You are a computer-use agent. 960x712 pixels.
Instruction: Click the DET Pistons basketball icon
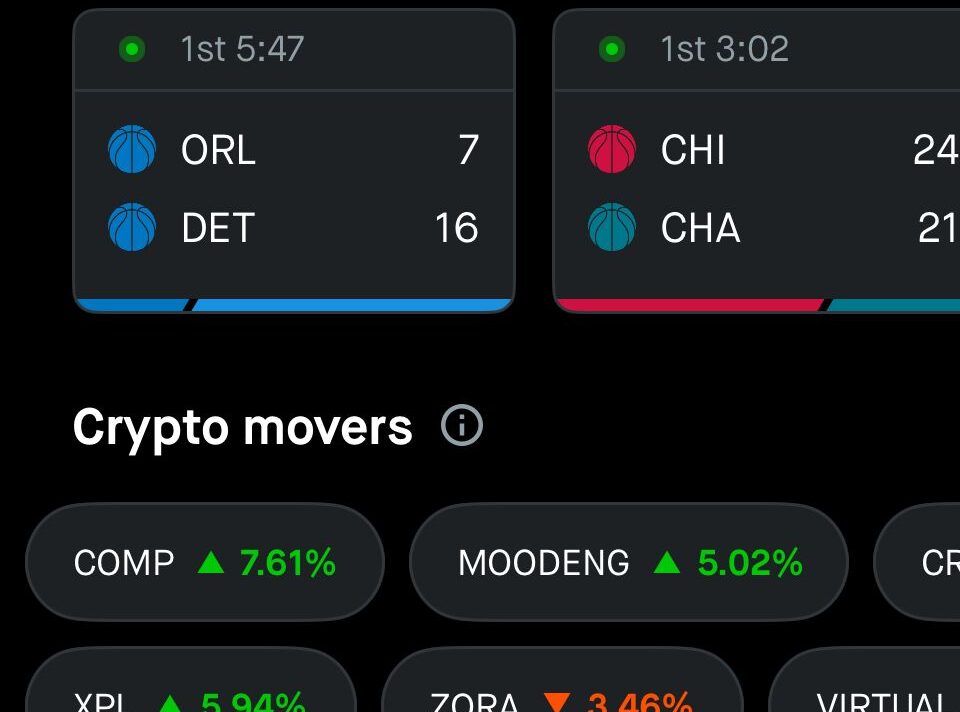(131, 228)
